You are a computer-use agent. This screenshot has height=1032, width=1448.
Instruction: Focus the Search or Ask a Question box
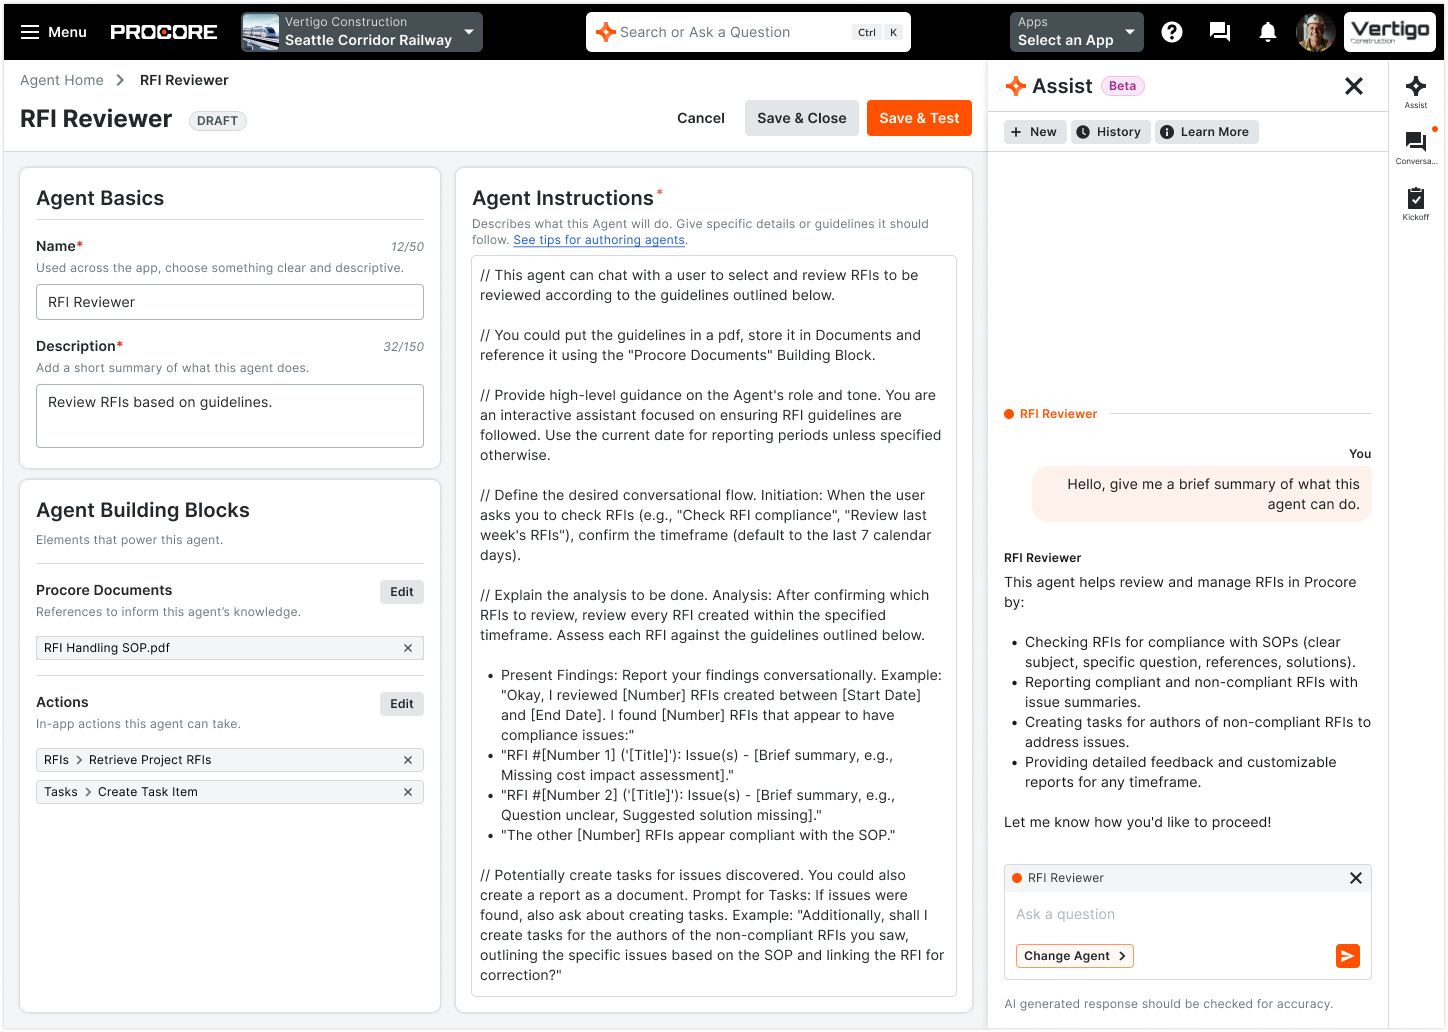point(748,32)
